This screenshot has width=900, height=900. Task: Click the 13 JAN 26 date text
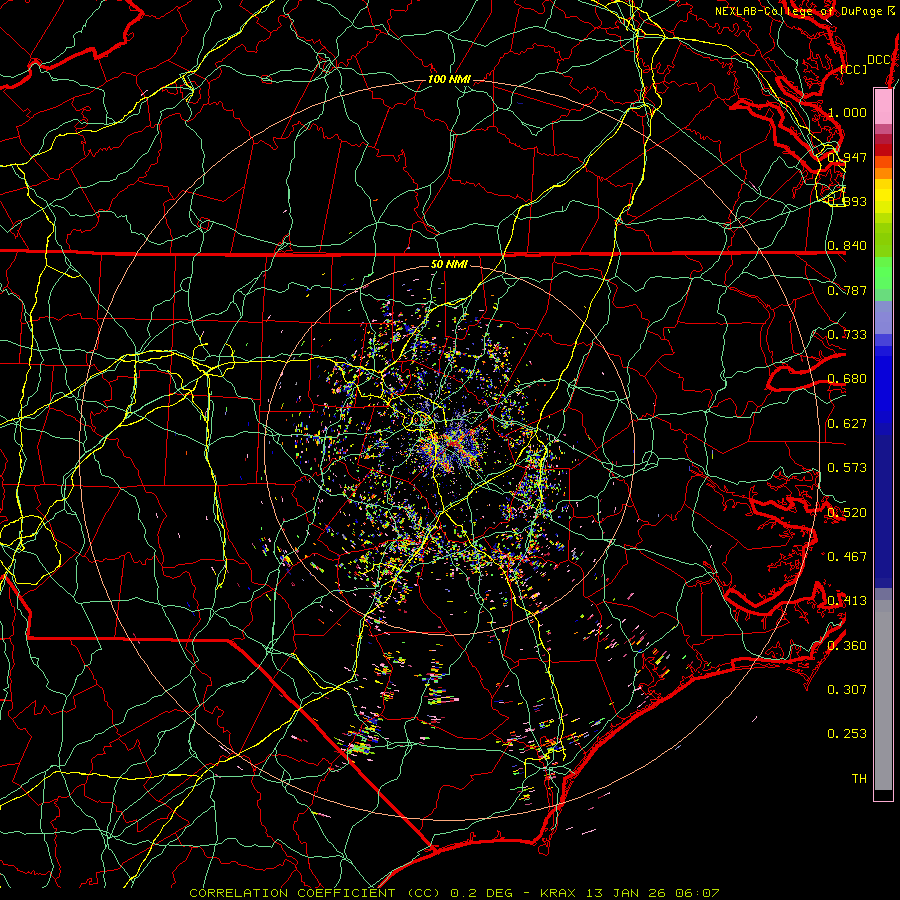627,893
